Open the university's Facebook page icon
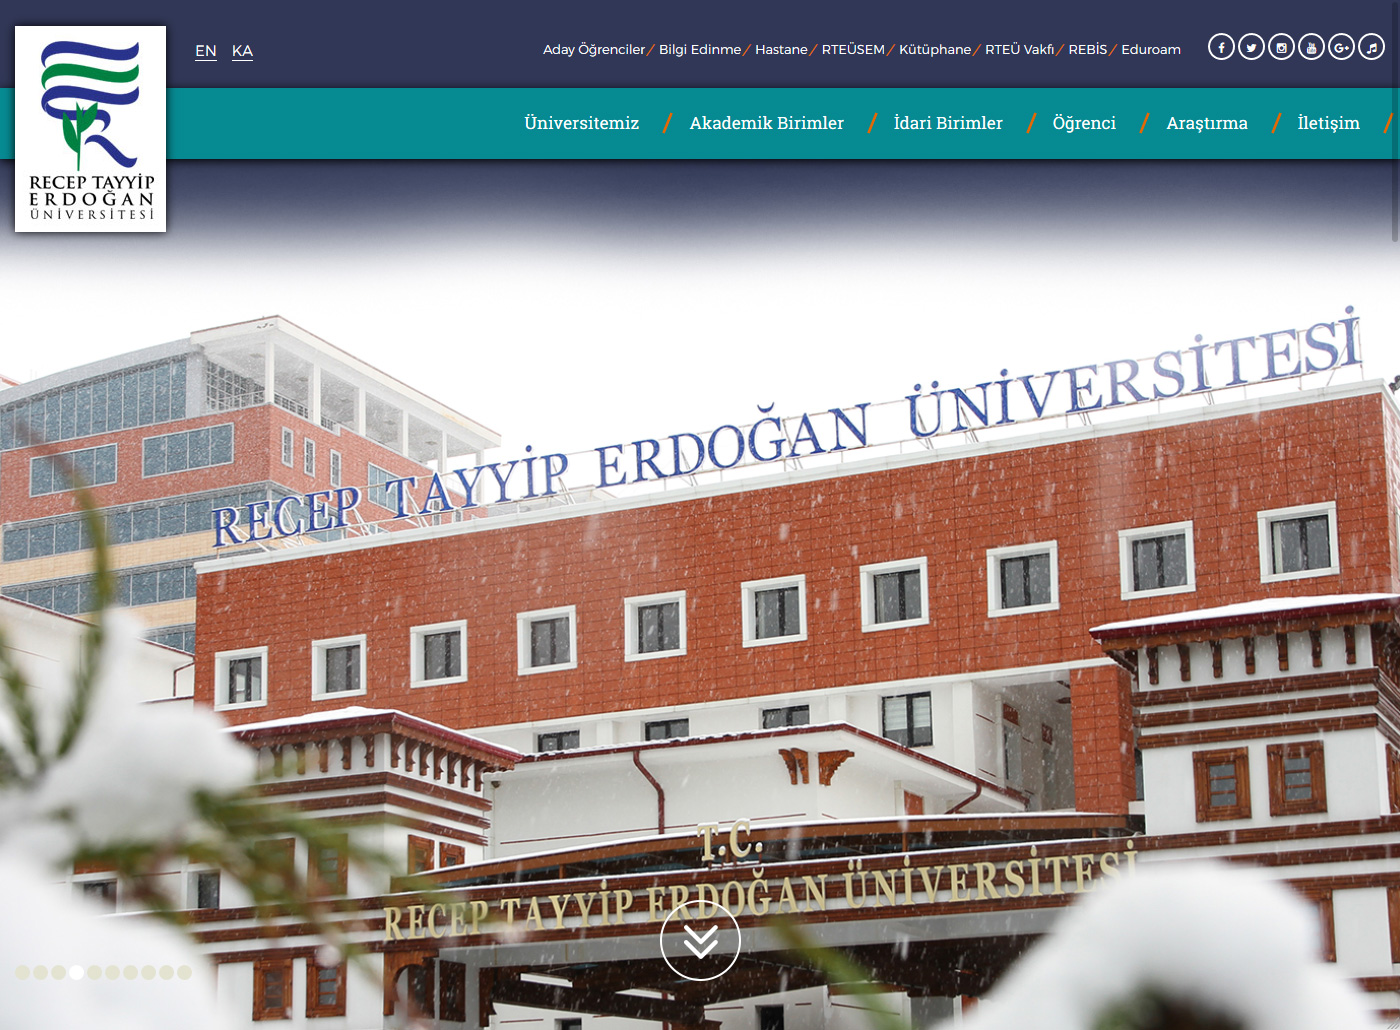This screenshot has width=1400, height=1030. pos(1221,46)
